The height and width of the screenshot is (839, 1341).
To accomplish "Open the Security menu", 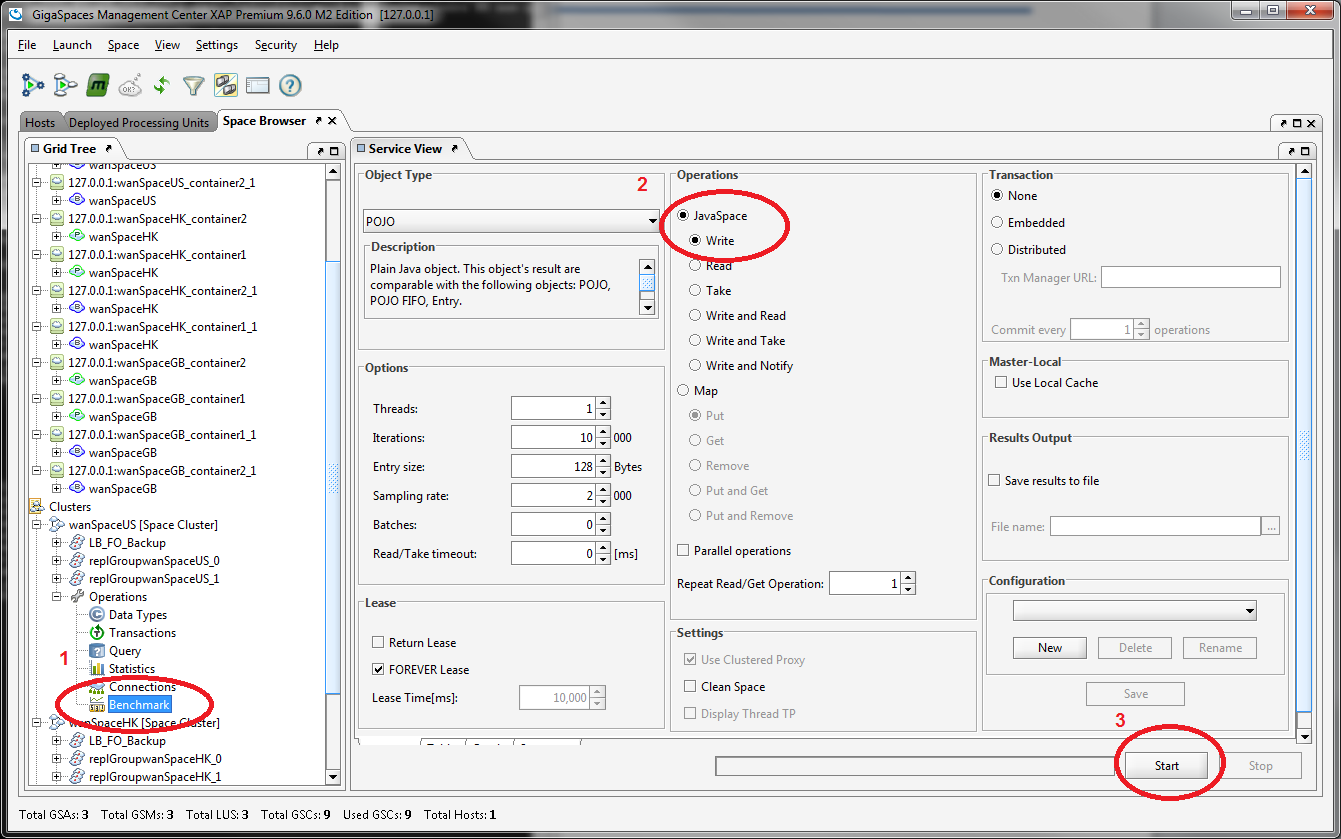I will coord(276,45).
